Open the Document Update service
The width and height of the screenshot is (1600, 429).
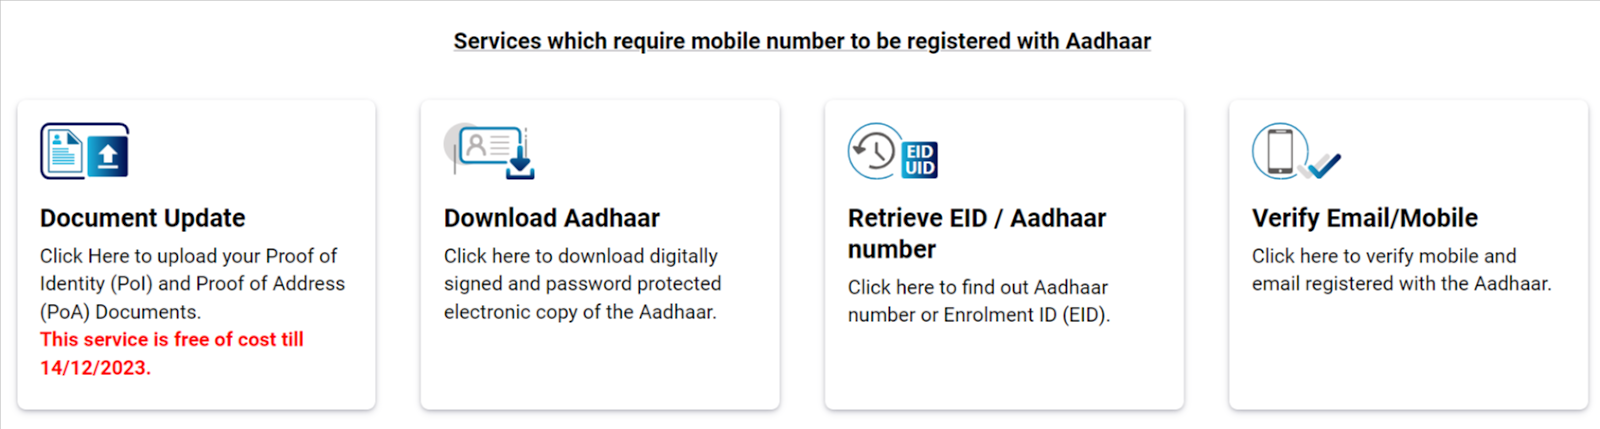[x=143, y=218]
